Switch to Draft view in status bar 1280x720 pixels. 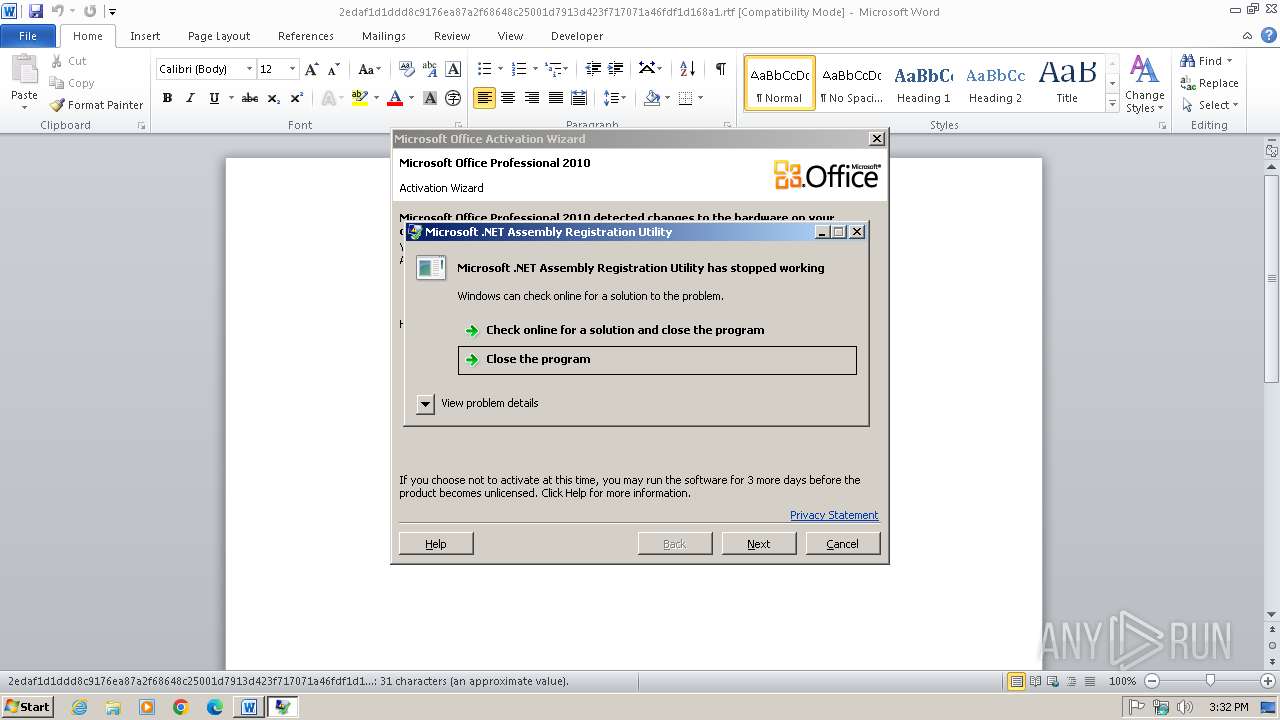point(1090,681)
